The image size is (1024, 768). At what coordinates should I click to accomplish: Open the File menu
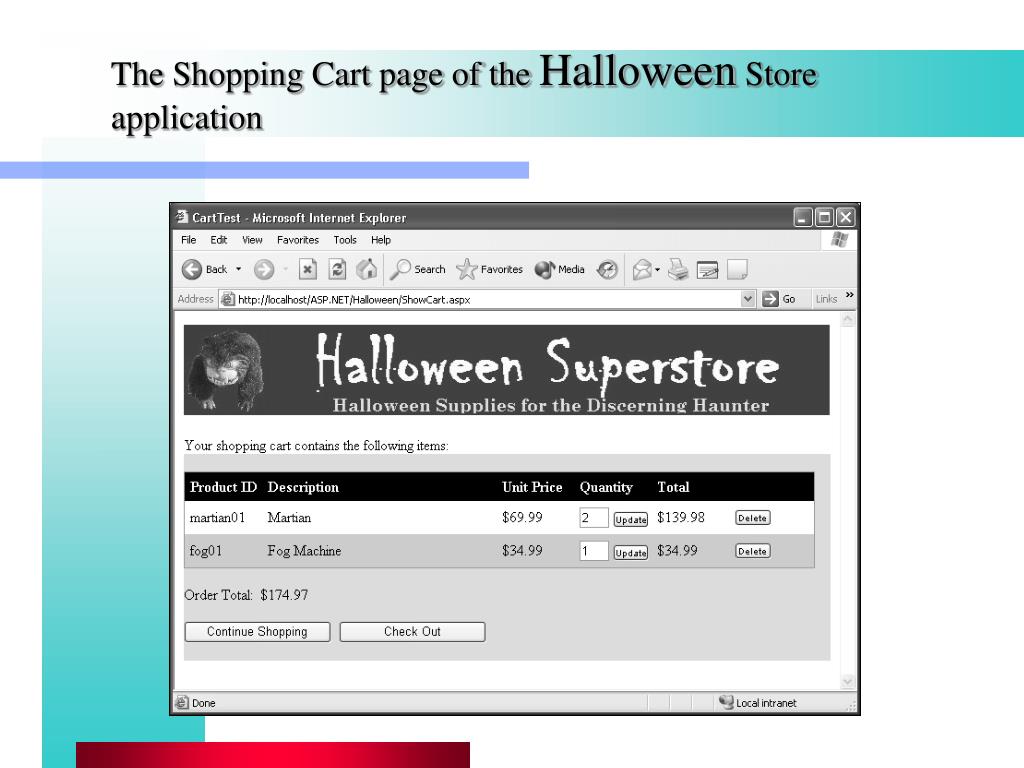click(189, 240)
